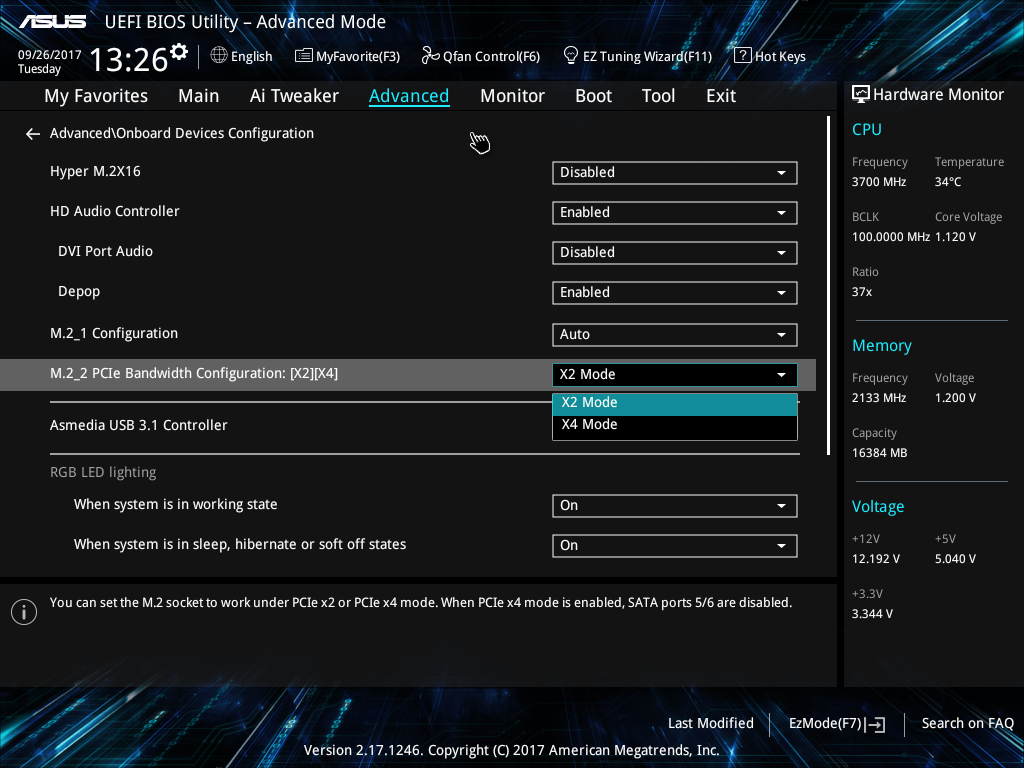Click sleep, hibernate or soft off label
The image size is (1024, 768).
pyautogui.click(x=240, y=545)
